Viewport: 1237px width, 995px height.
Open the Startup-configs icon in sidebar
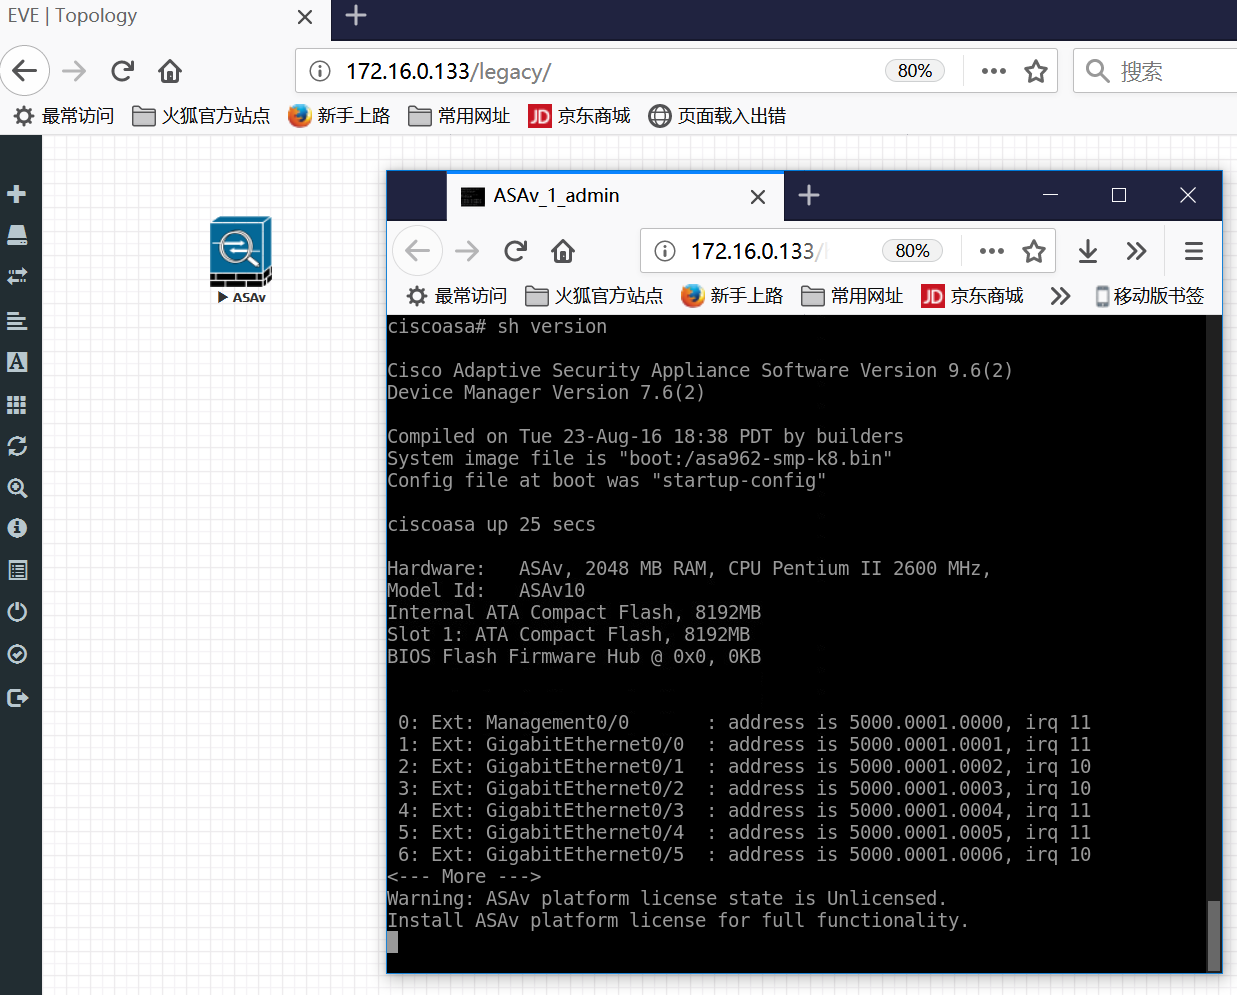(x=16, y=321)
